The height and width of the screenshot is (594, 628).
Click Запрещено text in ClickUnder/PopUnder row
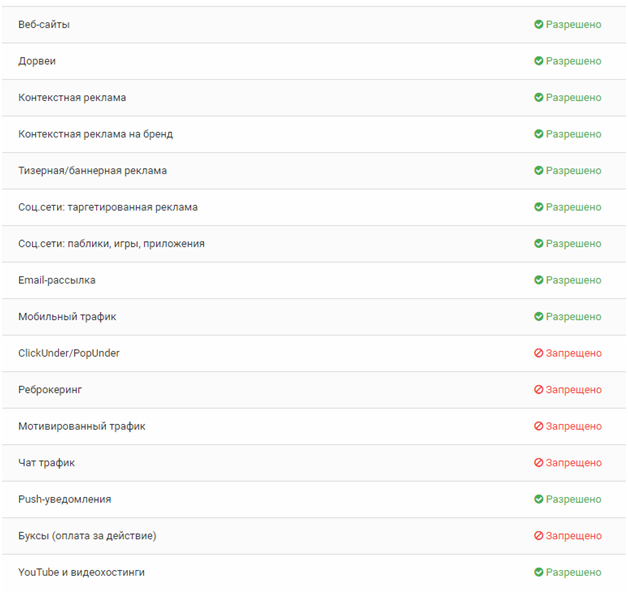[x=574, y=353]
